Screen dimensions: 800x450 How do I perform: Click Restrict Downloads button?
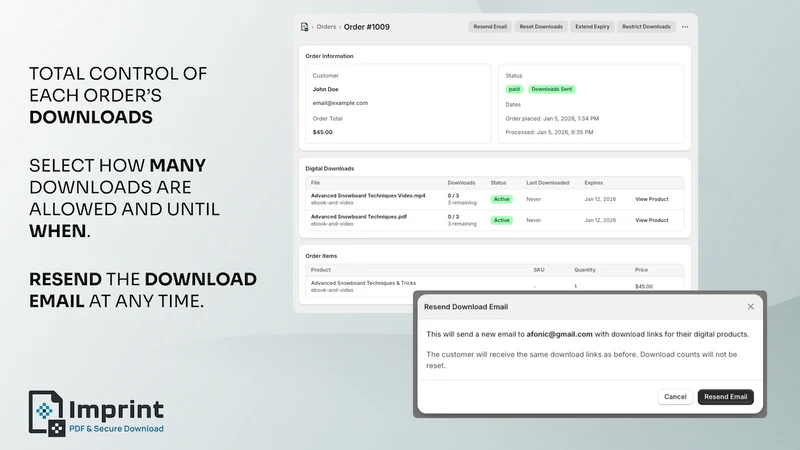tap(646, 27)
